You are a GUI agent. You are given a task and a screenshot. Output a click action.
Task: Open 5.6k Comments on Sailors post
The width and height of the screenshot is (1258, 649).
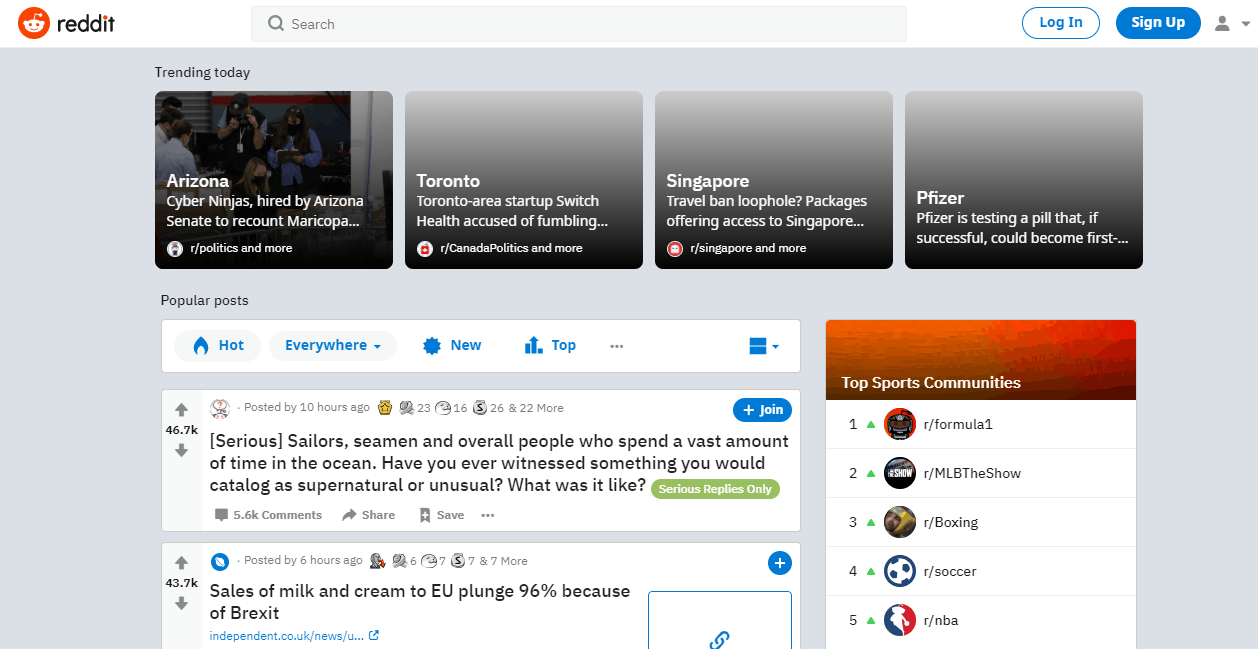(268, 515)
